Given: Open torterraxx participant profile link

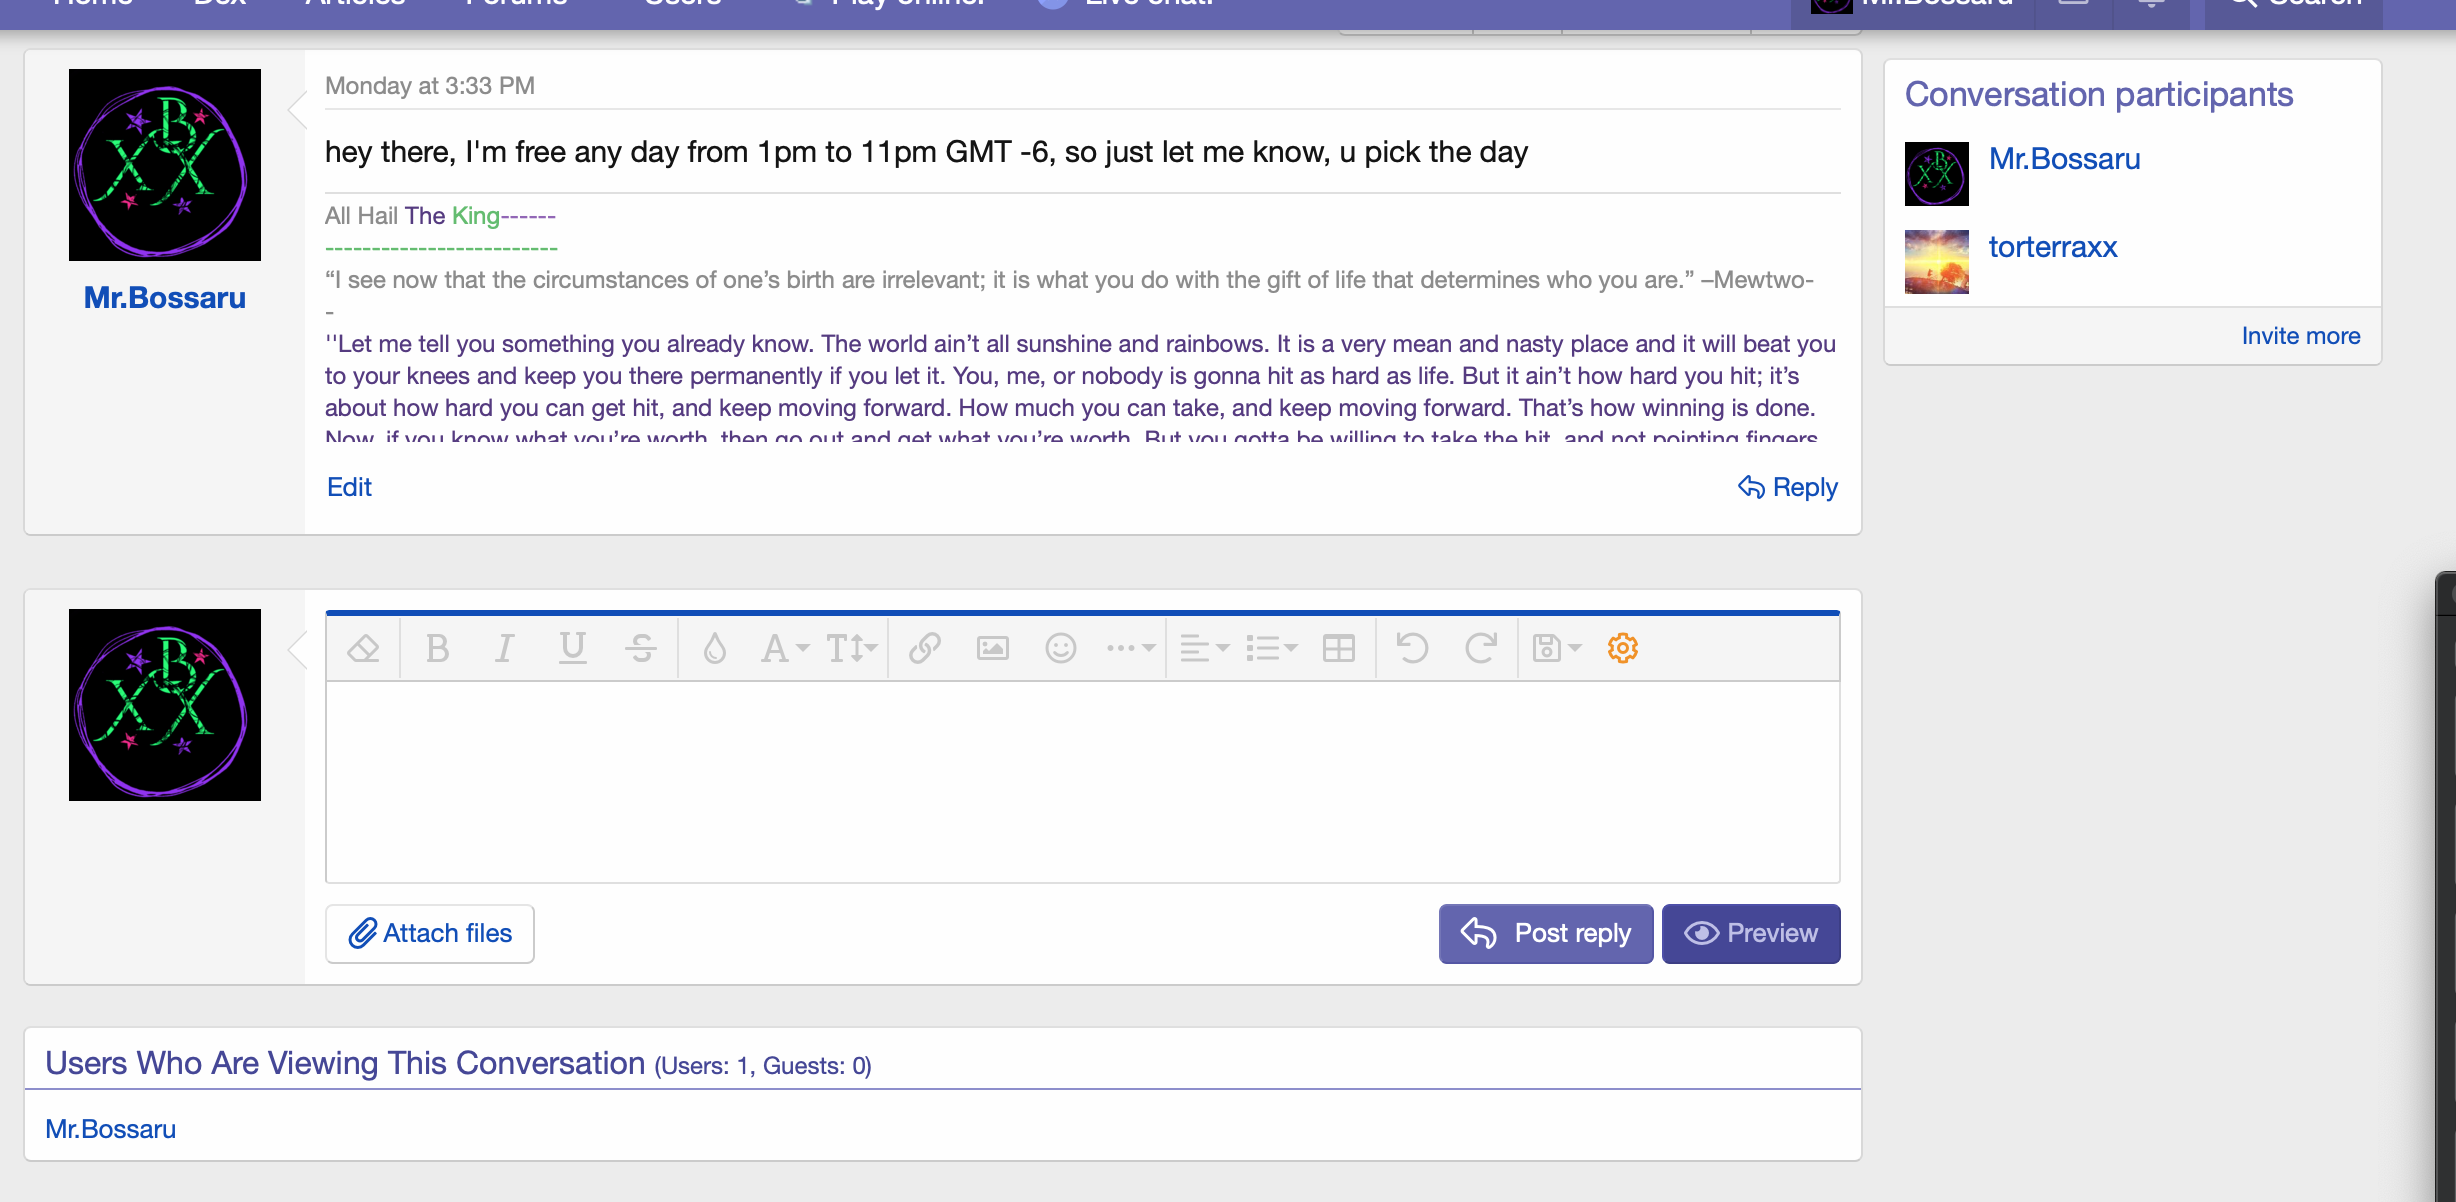Looking at the screenshot, I should 2052,247.
